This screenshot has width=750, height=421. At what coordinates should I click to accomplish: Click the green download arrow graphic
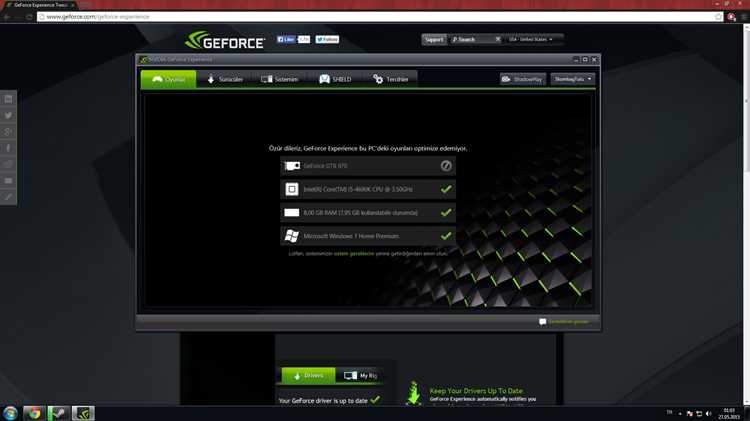point(414,393)
